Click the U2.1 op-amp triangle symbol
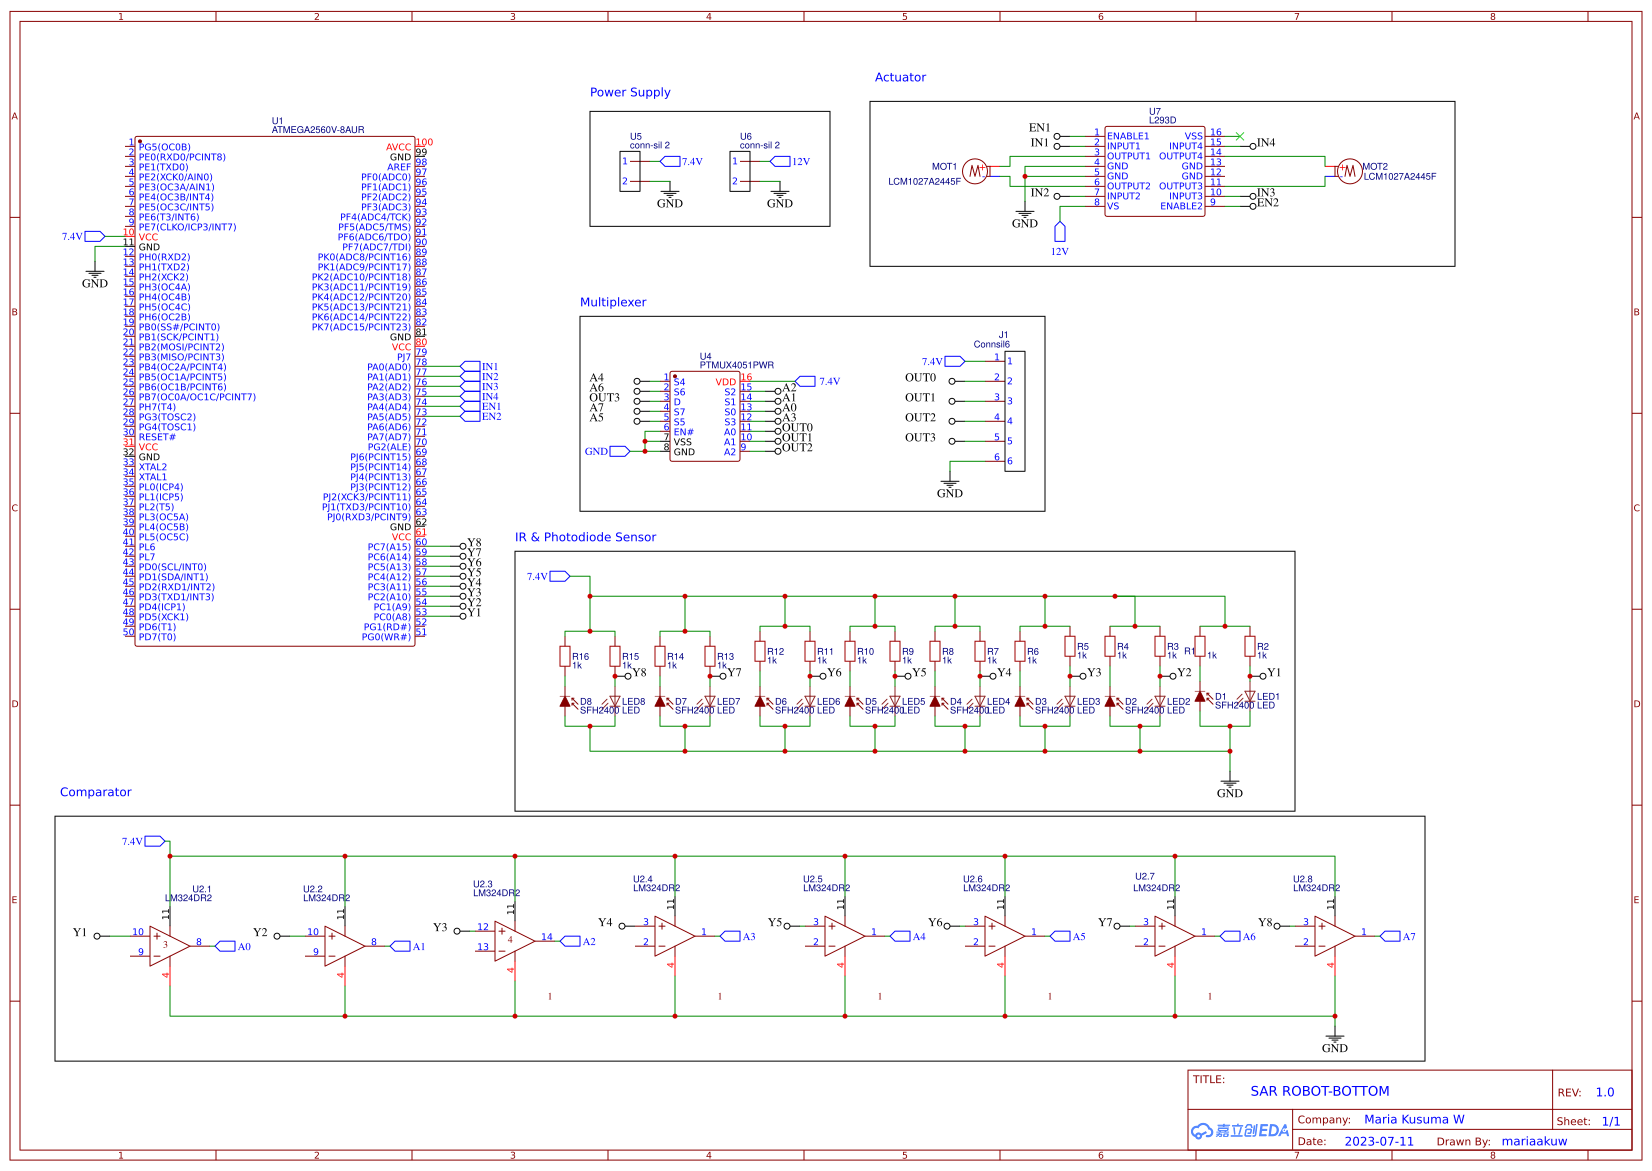1652x1171 pixels. [x=169, y=945]
